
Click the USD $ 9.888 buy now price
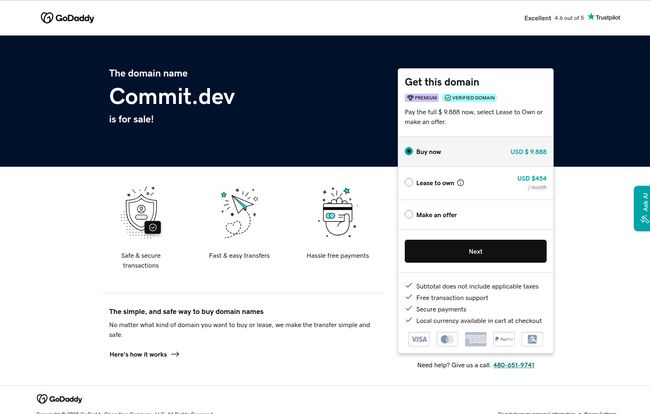pos(529,152)
